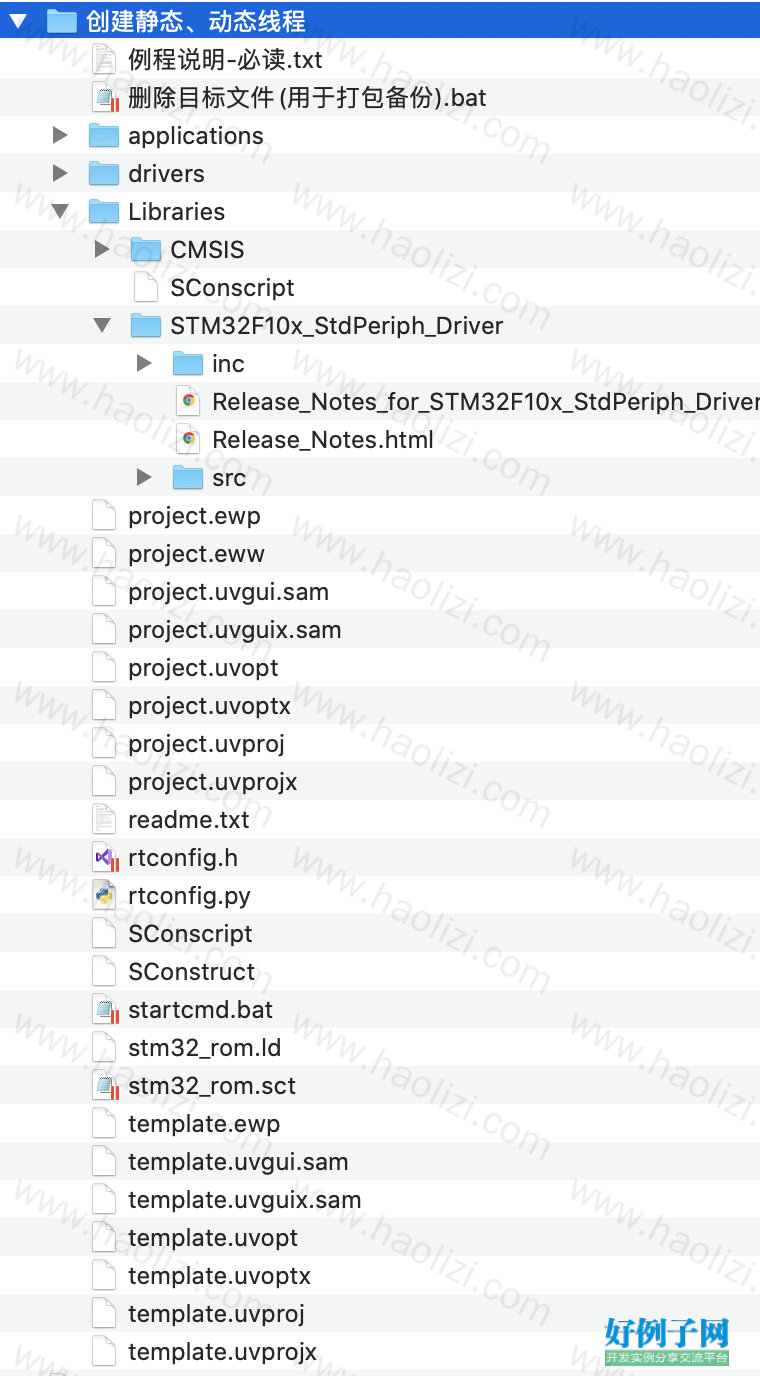Collapse the 创建静态、动态线程 root folder triangle
This screenshot has width=760, height=1376.
18,21
